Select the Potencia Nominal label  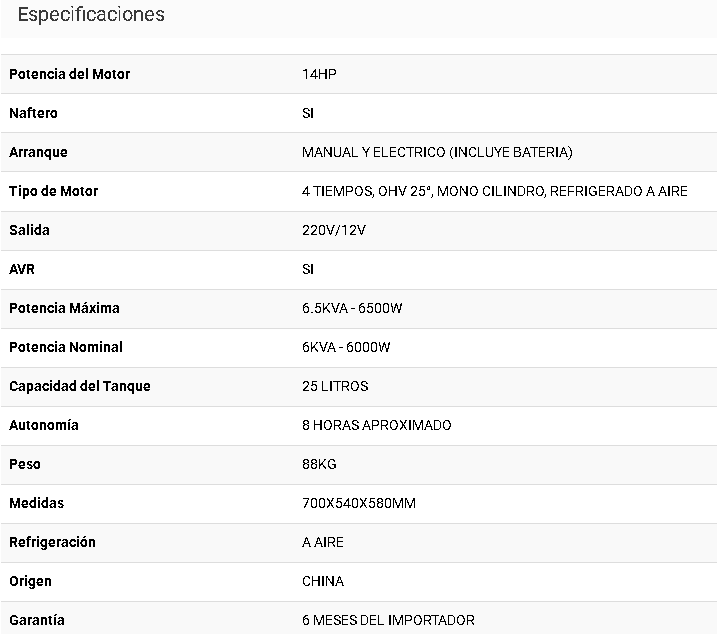coord(66,347)
